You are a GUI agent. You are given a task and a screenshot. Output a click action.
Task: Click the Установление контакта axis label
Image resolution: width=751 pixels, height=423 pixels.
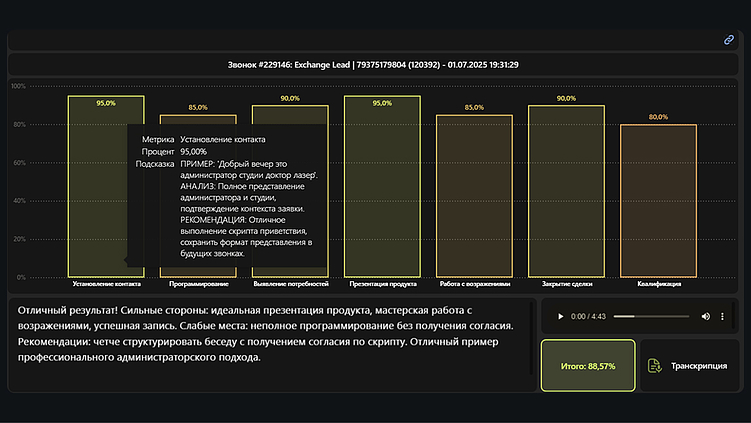(x=106, y=284)
